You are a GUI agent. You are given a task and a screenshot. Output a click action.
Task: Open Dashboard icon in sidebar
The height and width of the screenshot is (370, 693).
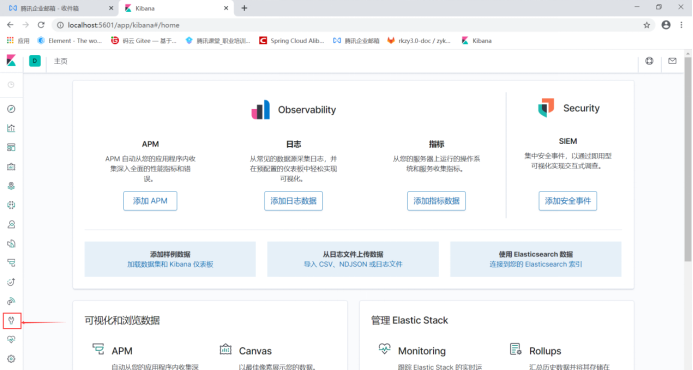[x=11, y=147]
